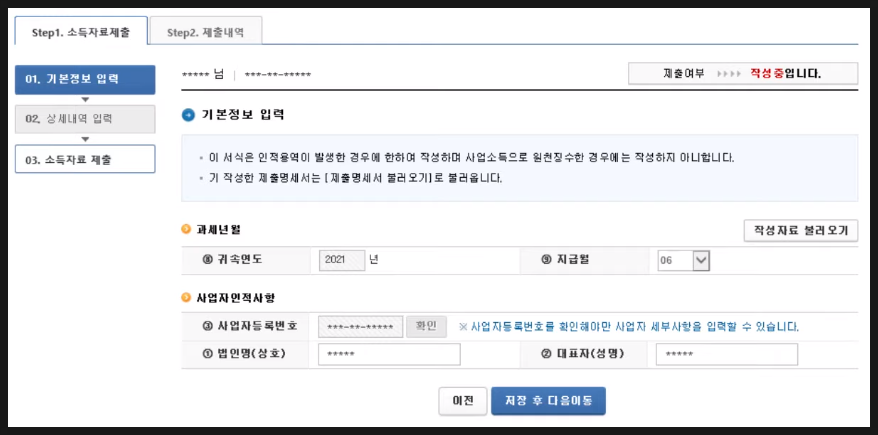
Task: Select sidebar step 03. 소득자료 제출
Action: pos(85,159)
